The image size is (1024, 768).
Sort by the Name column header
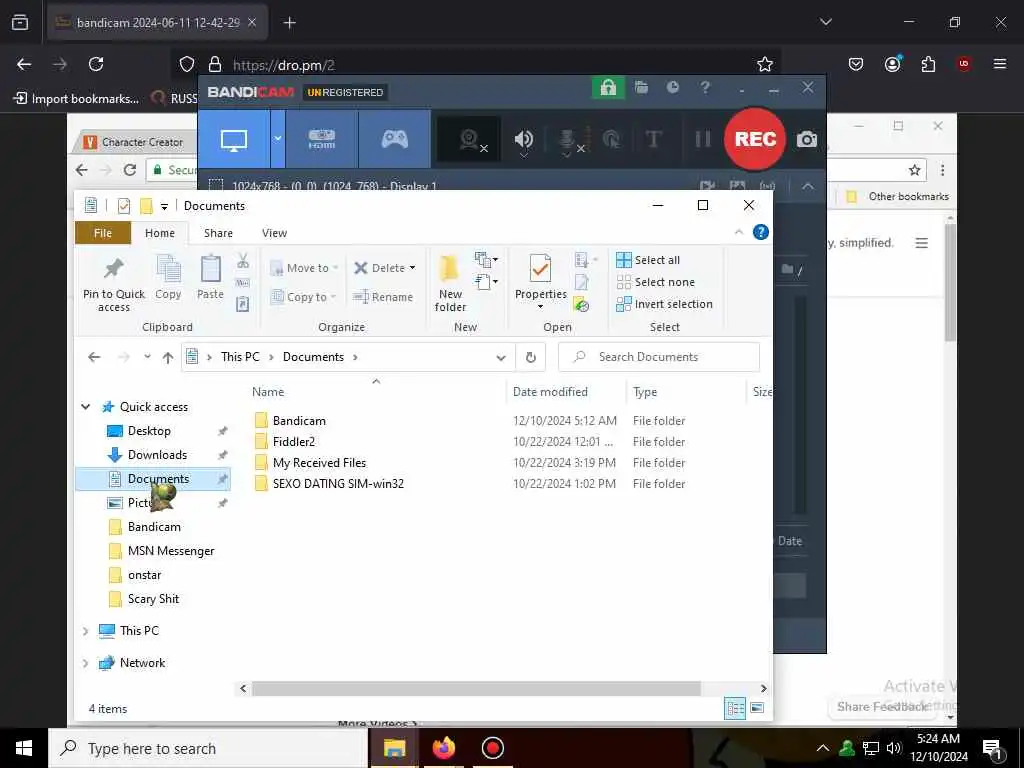(x=268, y=392)
